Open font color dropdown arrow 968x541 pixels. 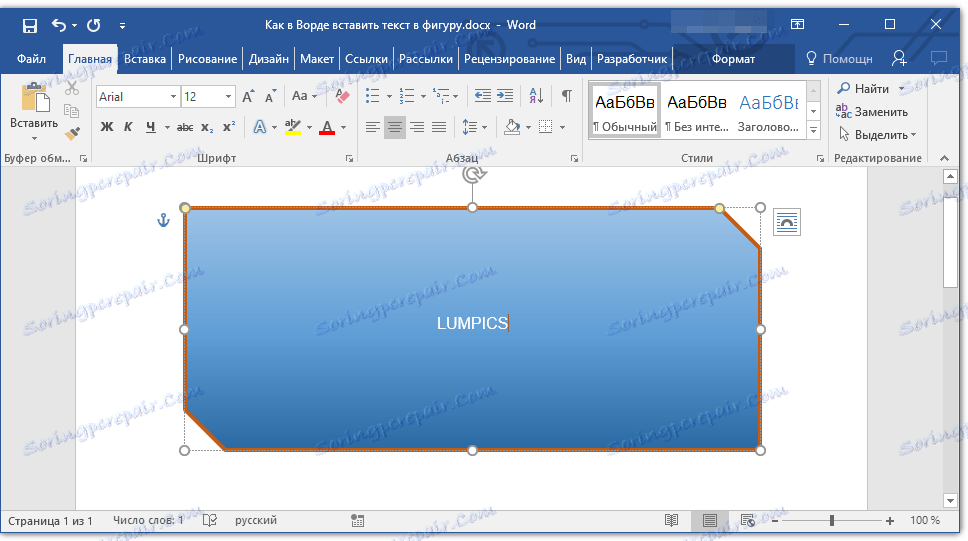pyautogui.click(x=343, y=128)
